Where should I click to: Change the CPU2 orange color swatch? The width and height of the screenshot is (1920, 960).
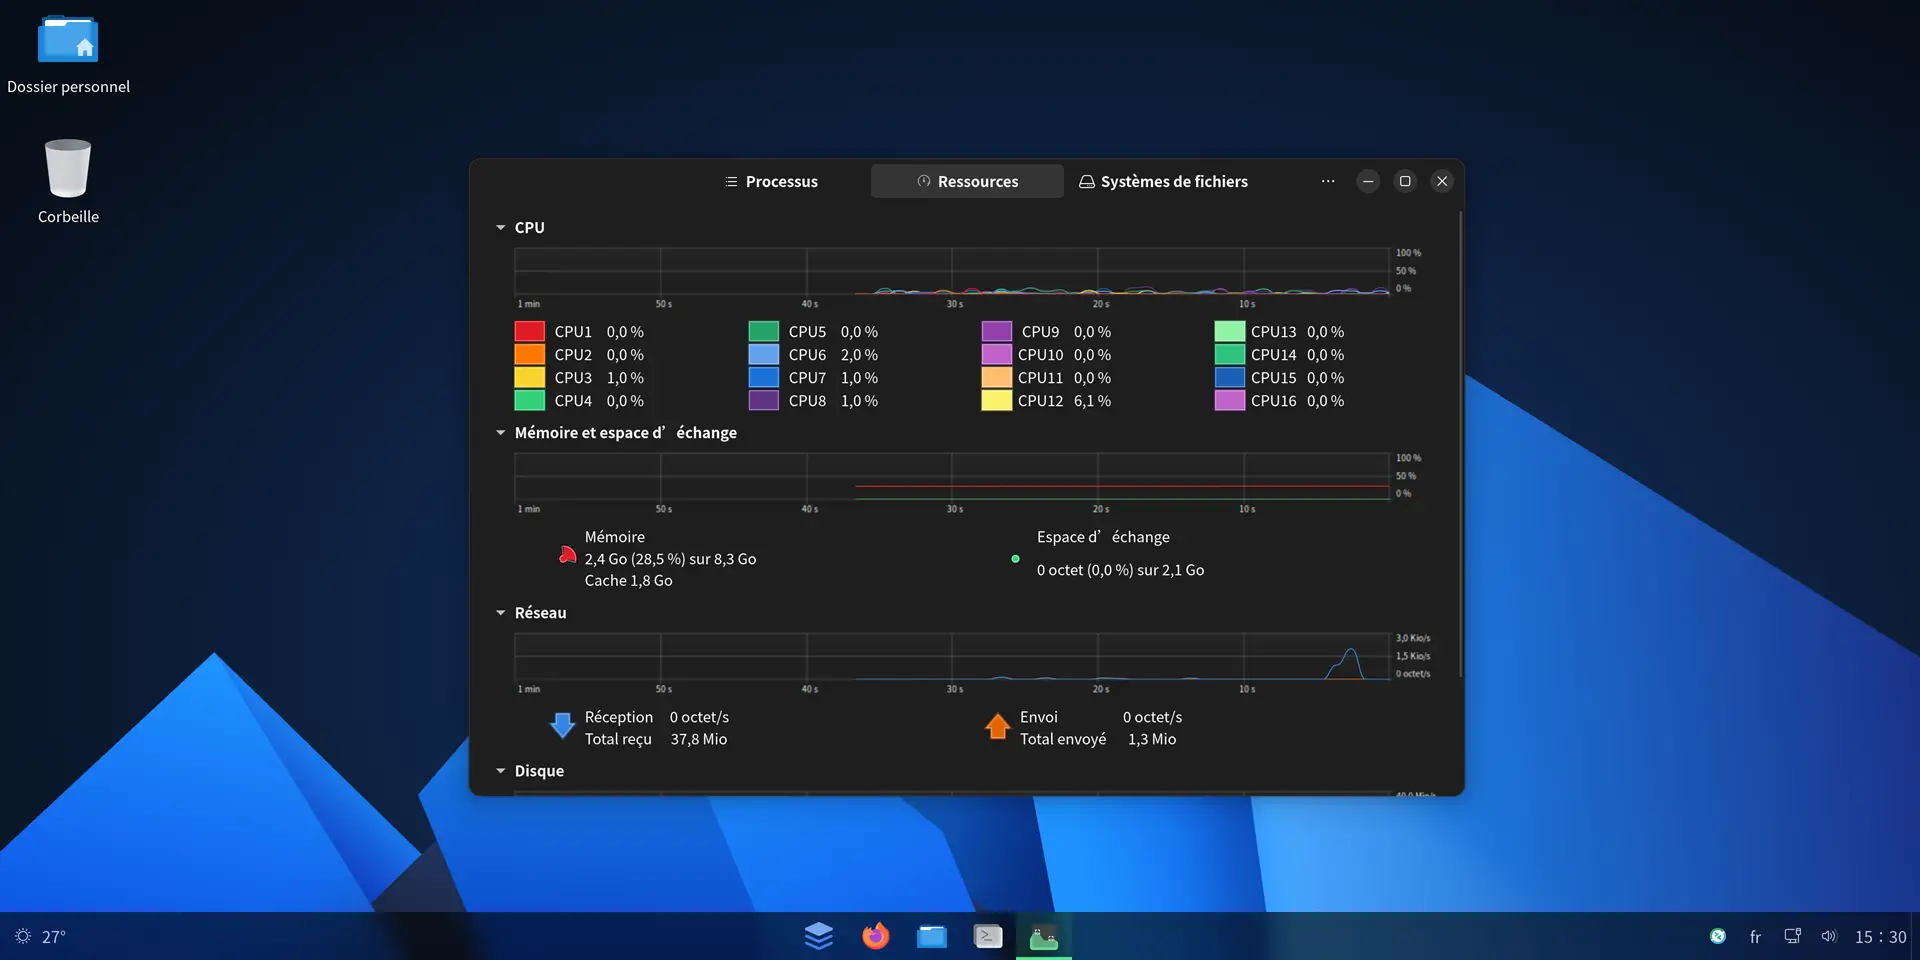pyautogui.click(x=530, y=354)
